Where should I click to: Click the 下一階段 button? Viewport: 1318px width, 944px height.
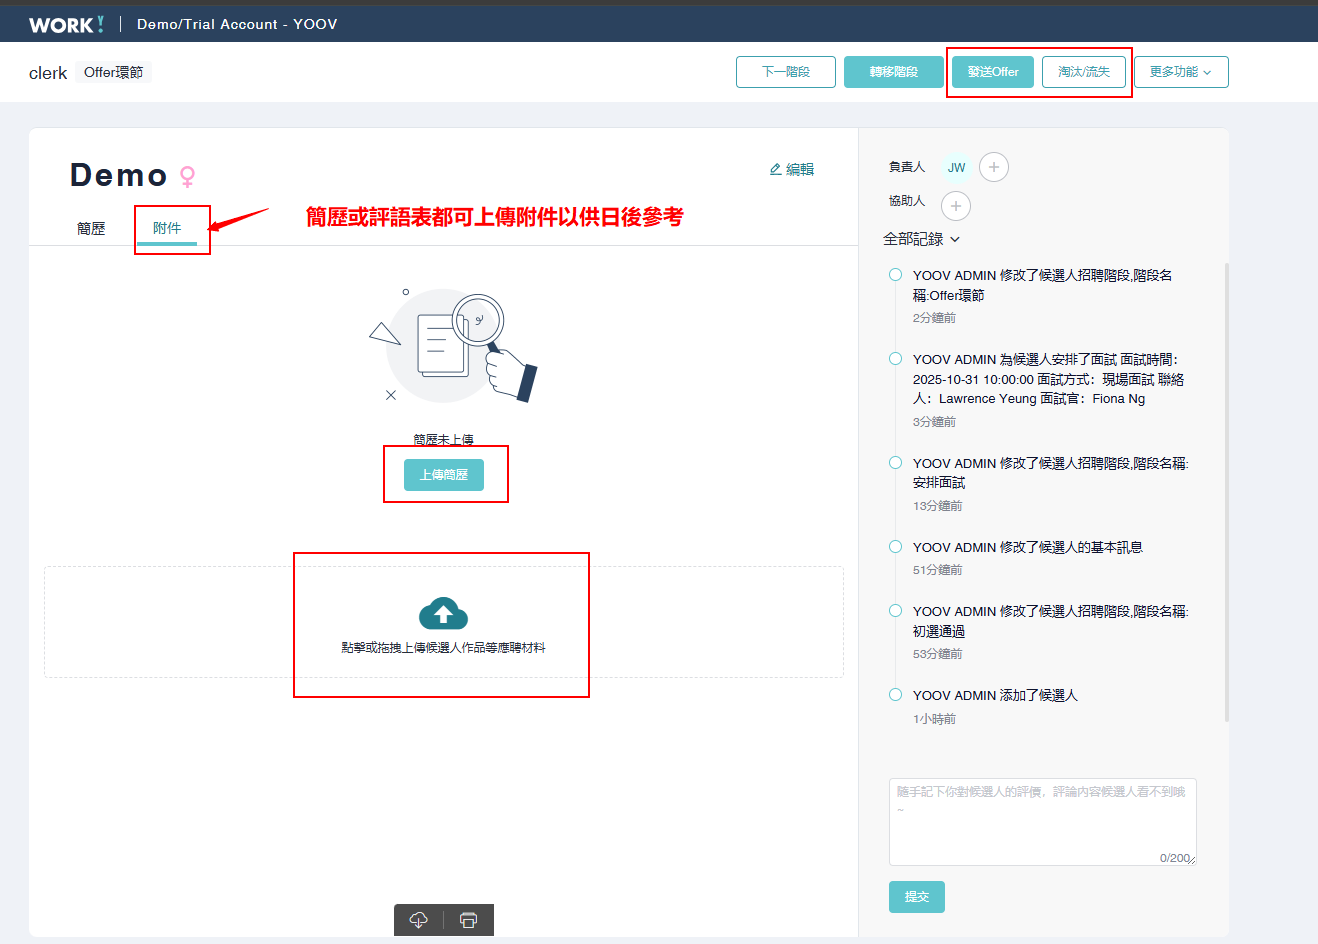(x=785, y=72)
